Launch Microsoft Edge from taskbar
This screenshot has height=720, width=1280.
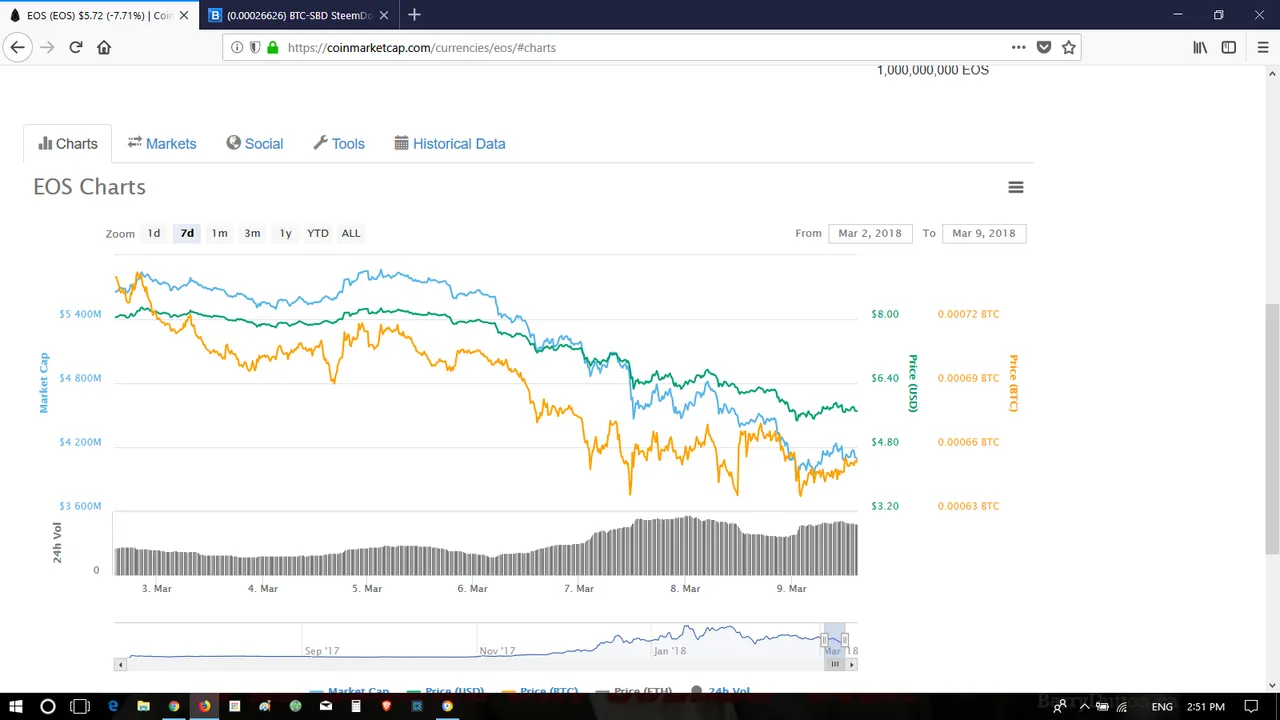tap(113, 706)
